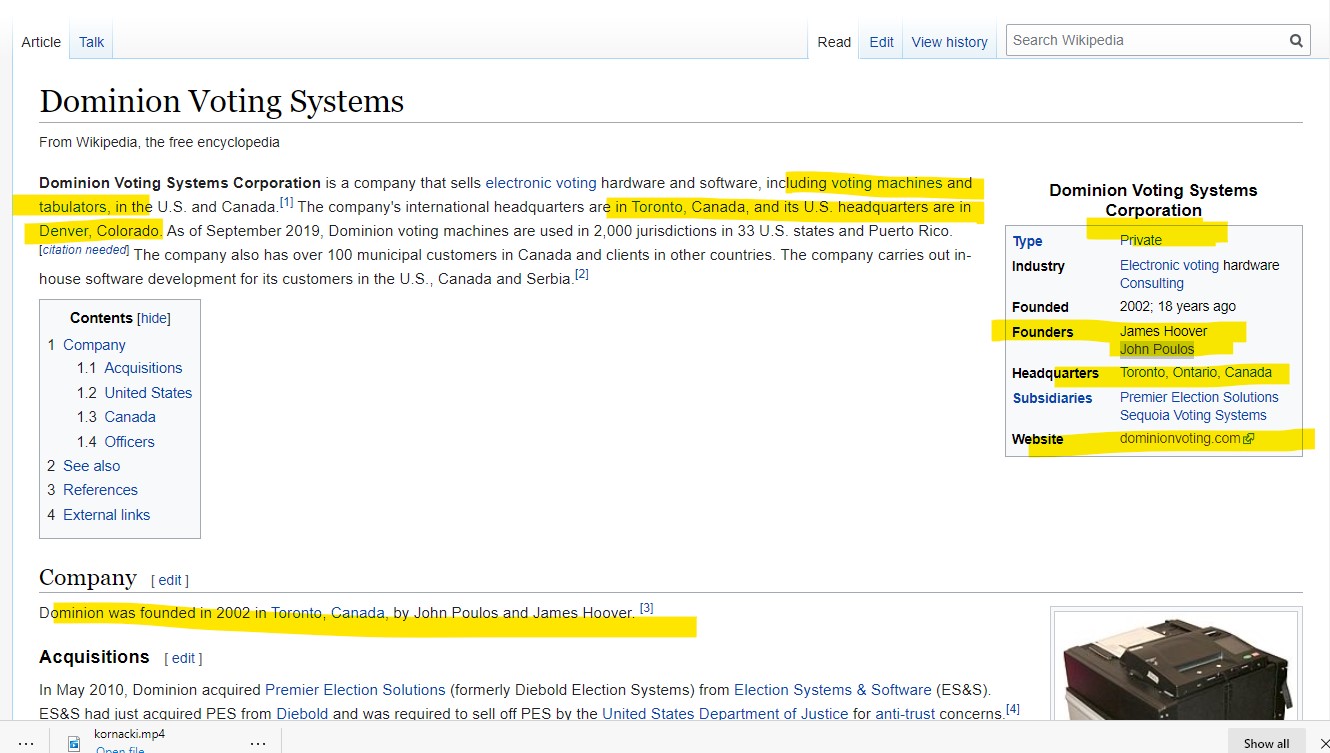Jump to References in the Contents

[100, 490]
